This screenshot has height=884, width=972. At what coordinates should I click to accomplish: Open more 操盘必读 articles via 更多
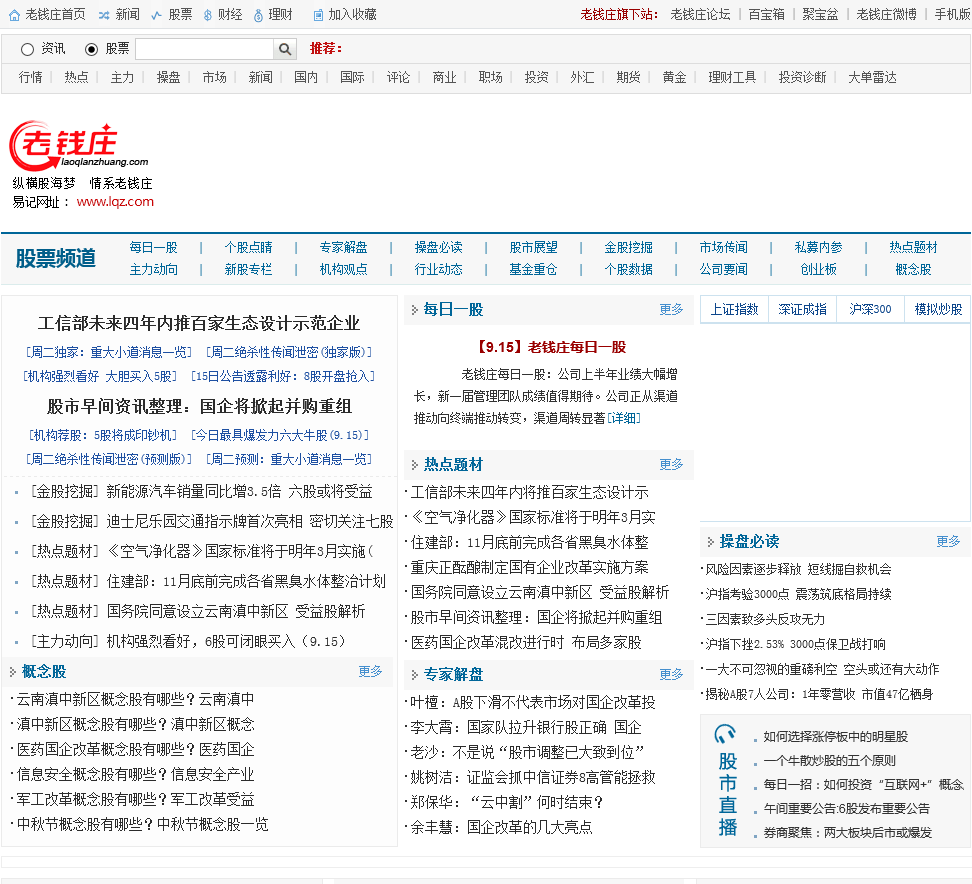point(947,541)
